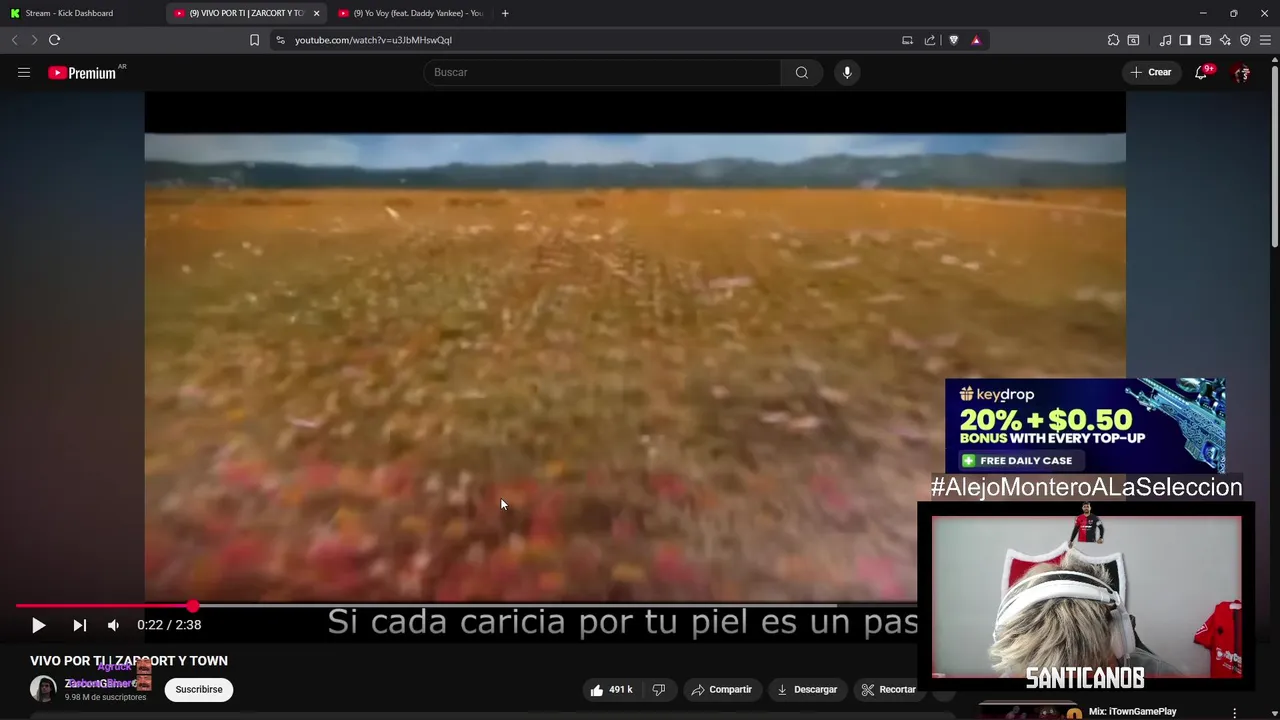Viewport: 1280px width, 720px height.
Task: Bookmark this page
Action: (x=254, y=40)
